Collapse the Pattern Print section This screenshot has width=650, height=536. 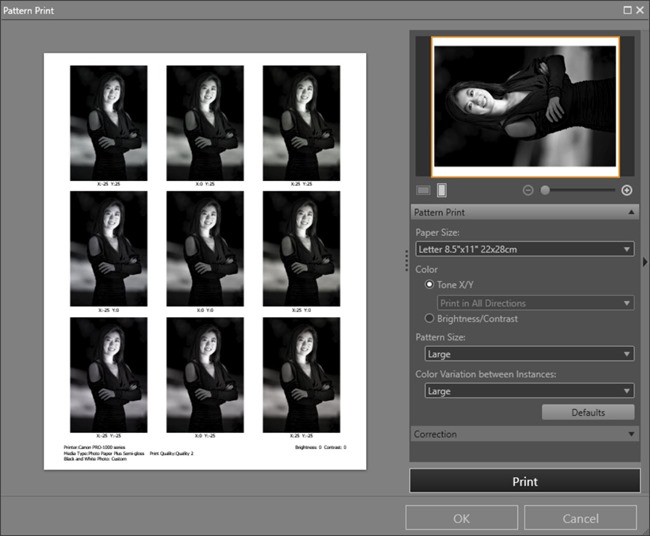coord(524,212)
